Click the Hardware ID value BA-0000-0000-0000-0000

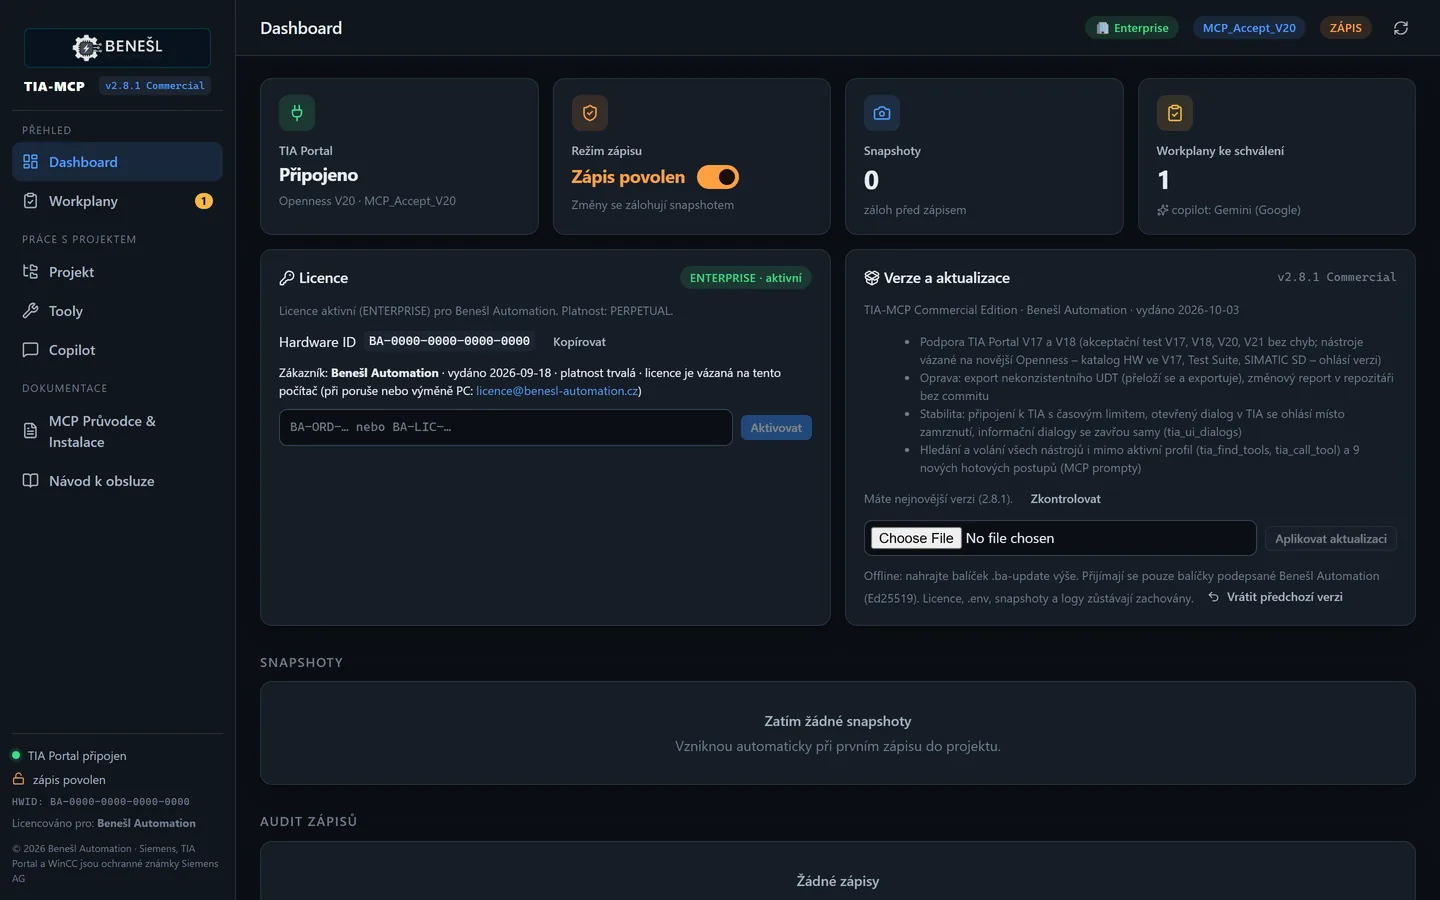[x=450, y=342]
